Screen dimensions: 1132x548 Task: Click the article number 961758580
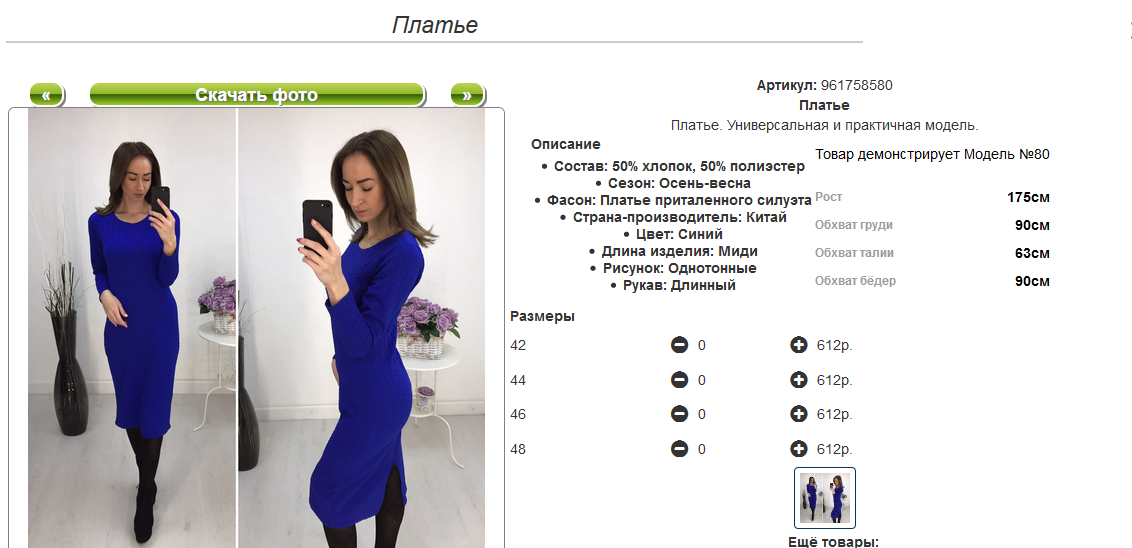pos(857,85)
